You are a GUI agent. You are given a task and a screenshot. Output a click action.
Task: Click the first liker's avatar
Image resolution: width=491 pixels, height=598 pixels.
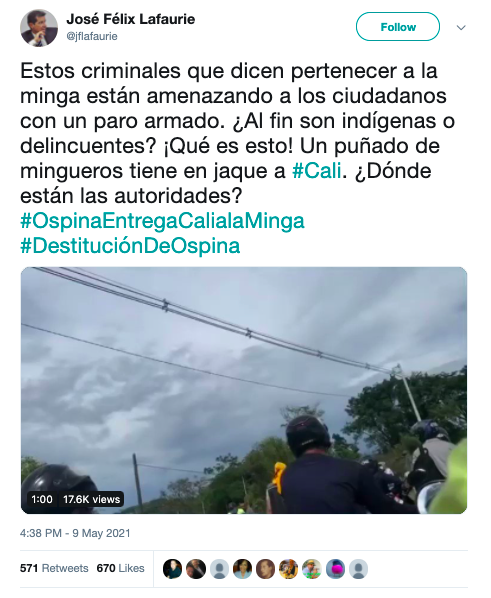[172, 569]
